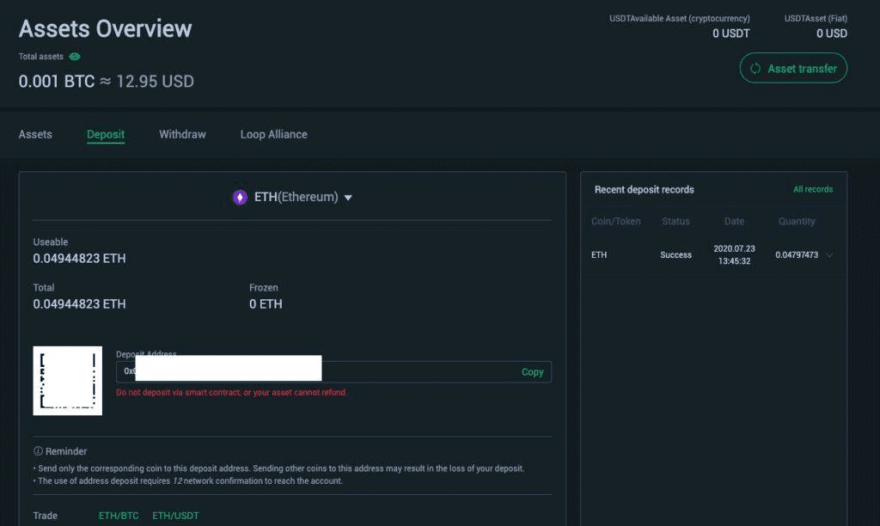Open the Loop Alliance tab
880x526 pixels.
pos(274,135)
